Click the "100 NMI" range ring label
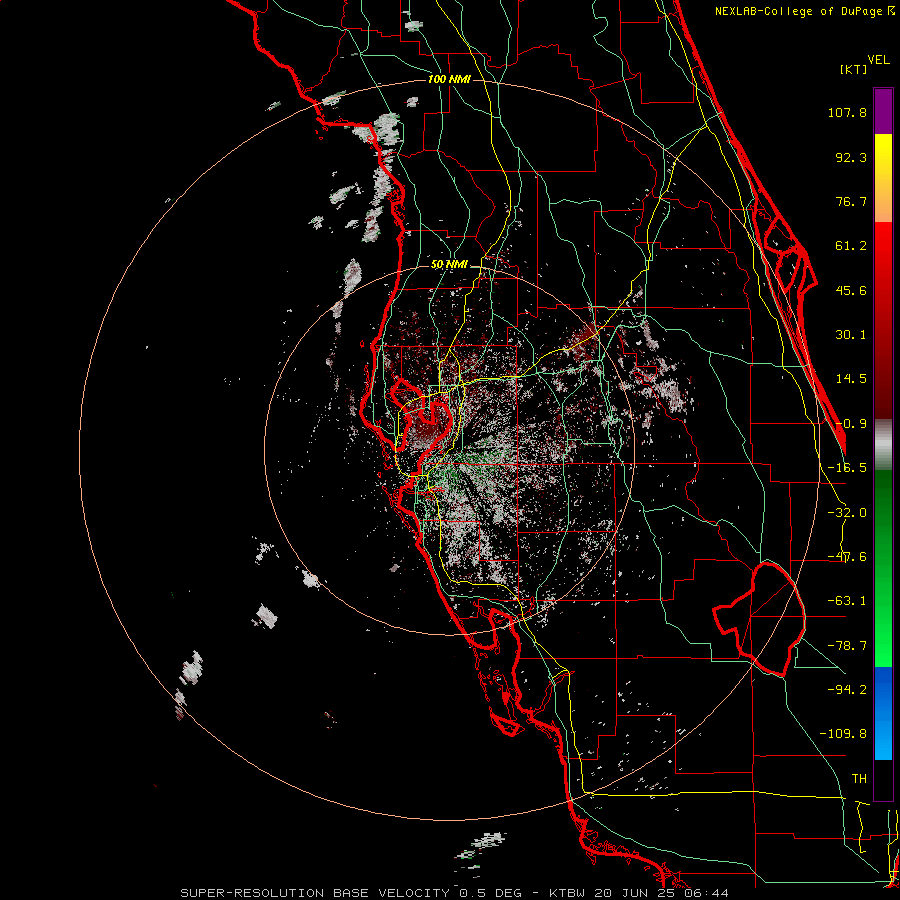Image resolution: width=900 pixels, height=900 pixels. click(449, 79)
